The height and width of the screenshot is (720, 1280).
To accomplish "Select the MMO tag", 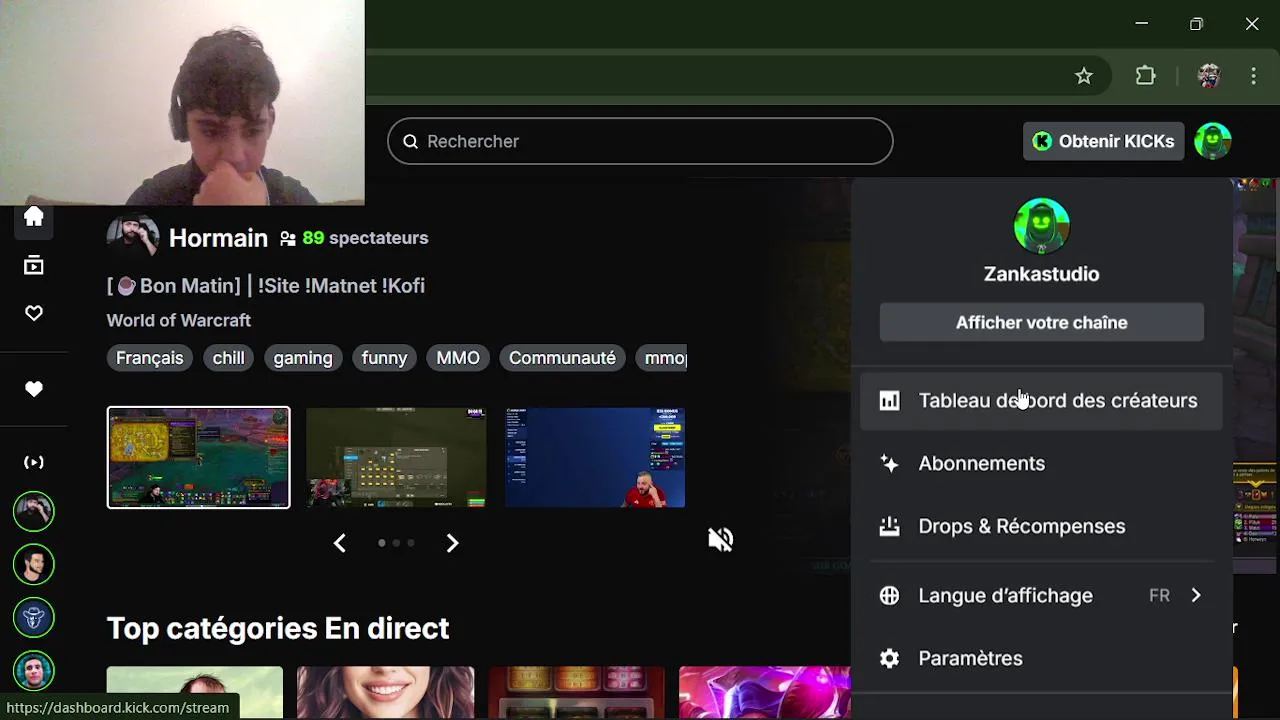I will pyautogui.click(x=458, y=358).
